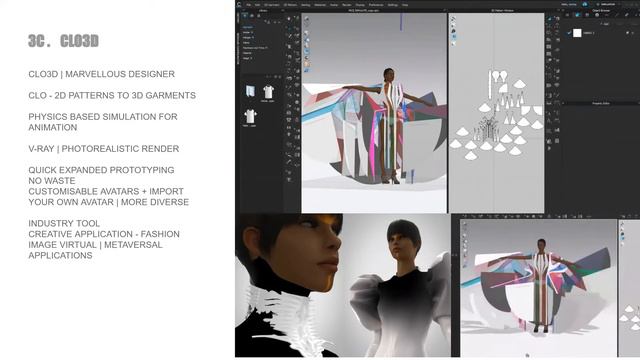640x360 pixels.
Task: Click the CLO logo icon
Action: point(239,4)
